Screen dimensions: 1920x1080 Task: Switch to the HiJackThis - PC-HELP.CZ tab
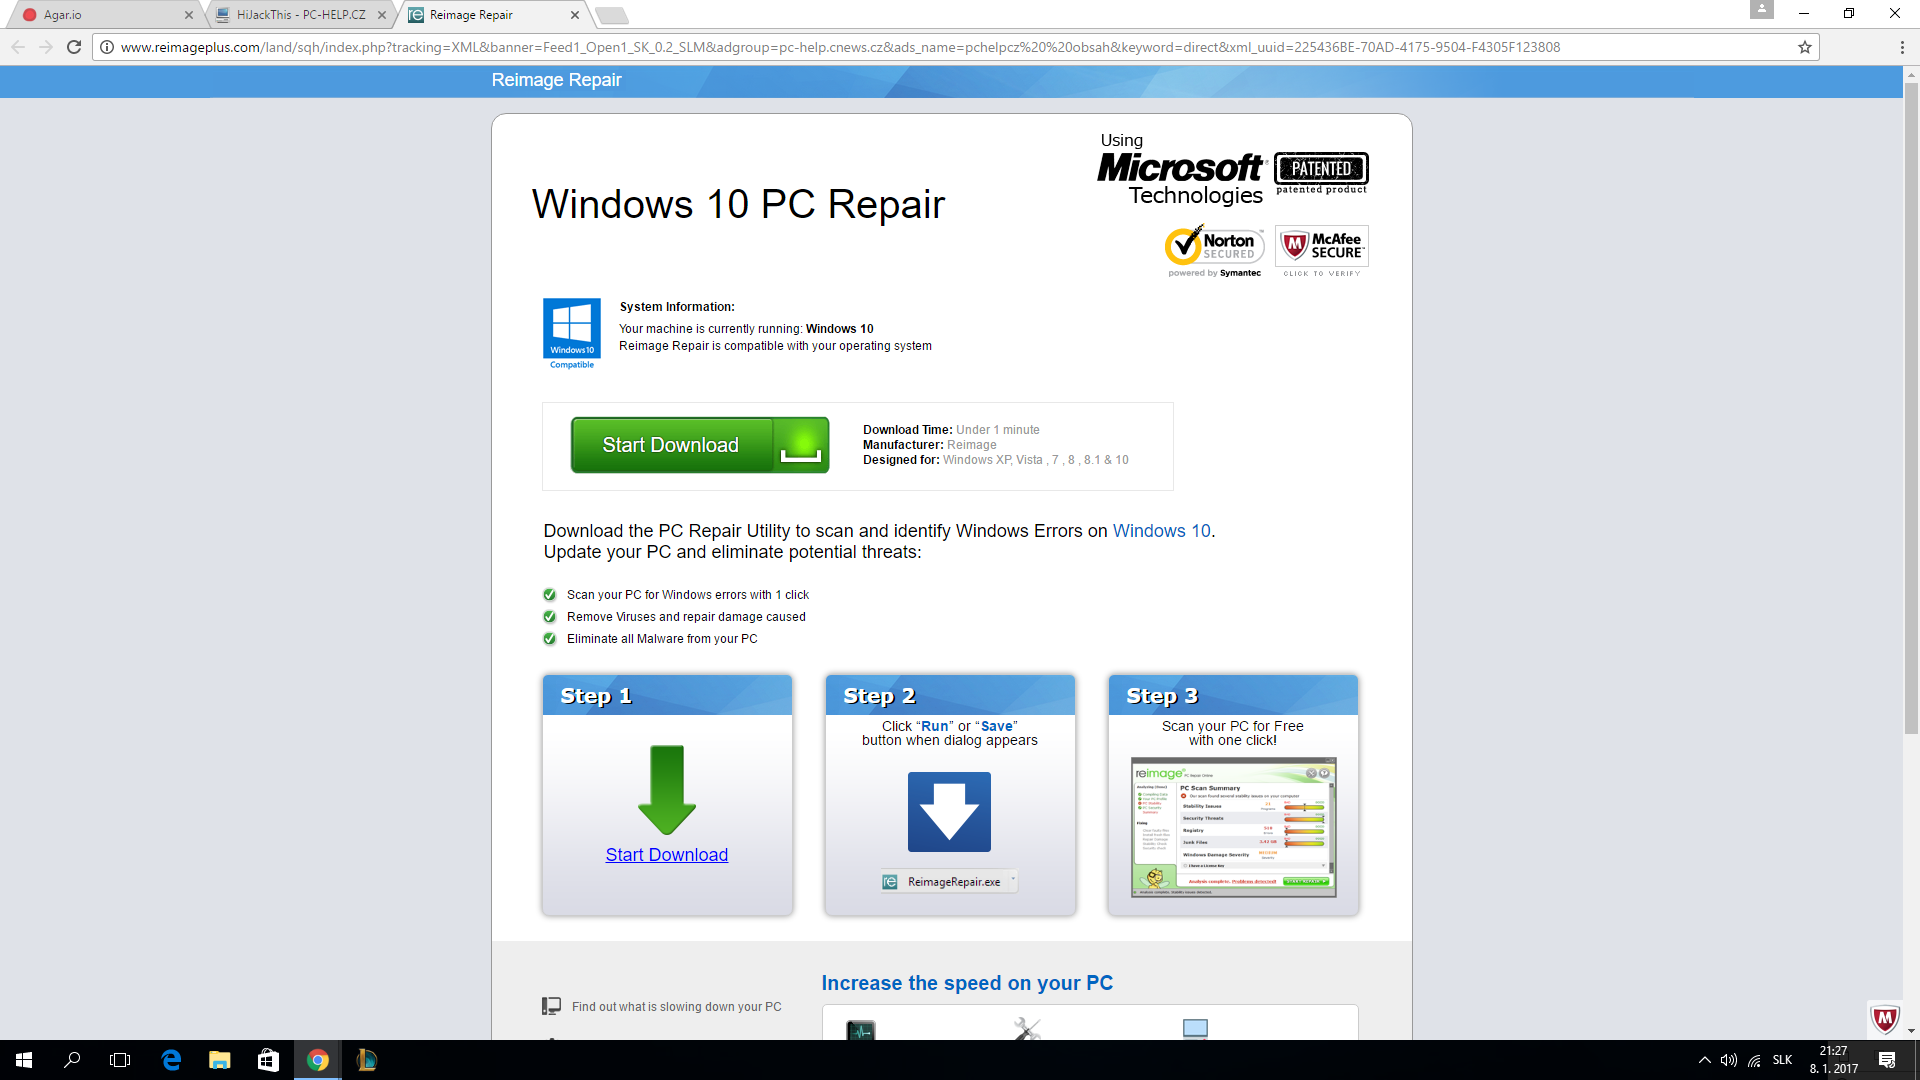click(x=300, y=15)
